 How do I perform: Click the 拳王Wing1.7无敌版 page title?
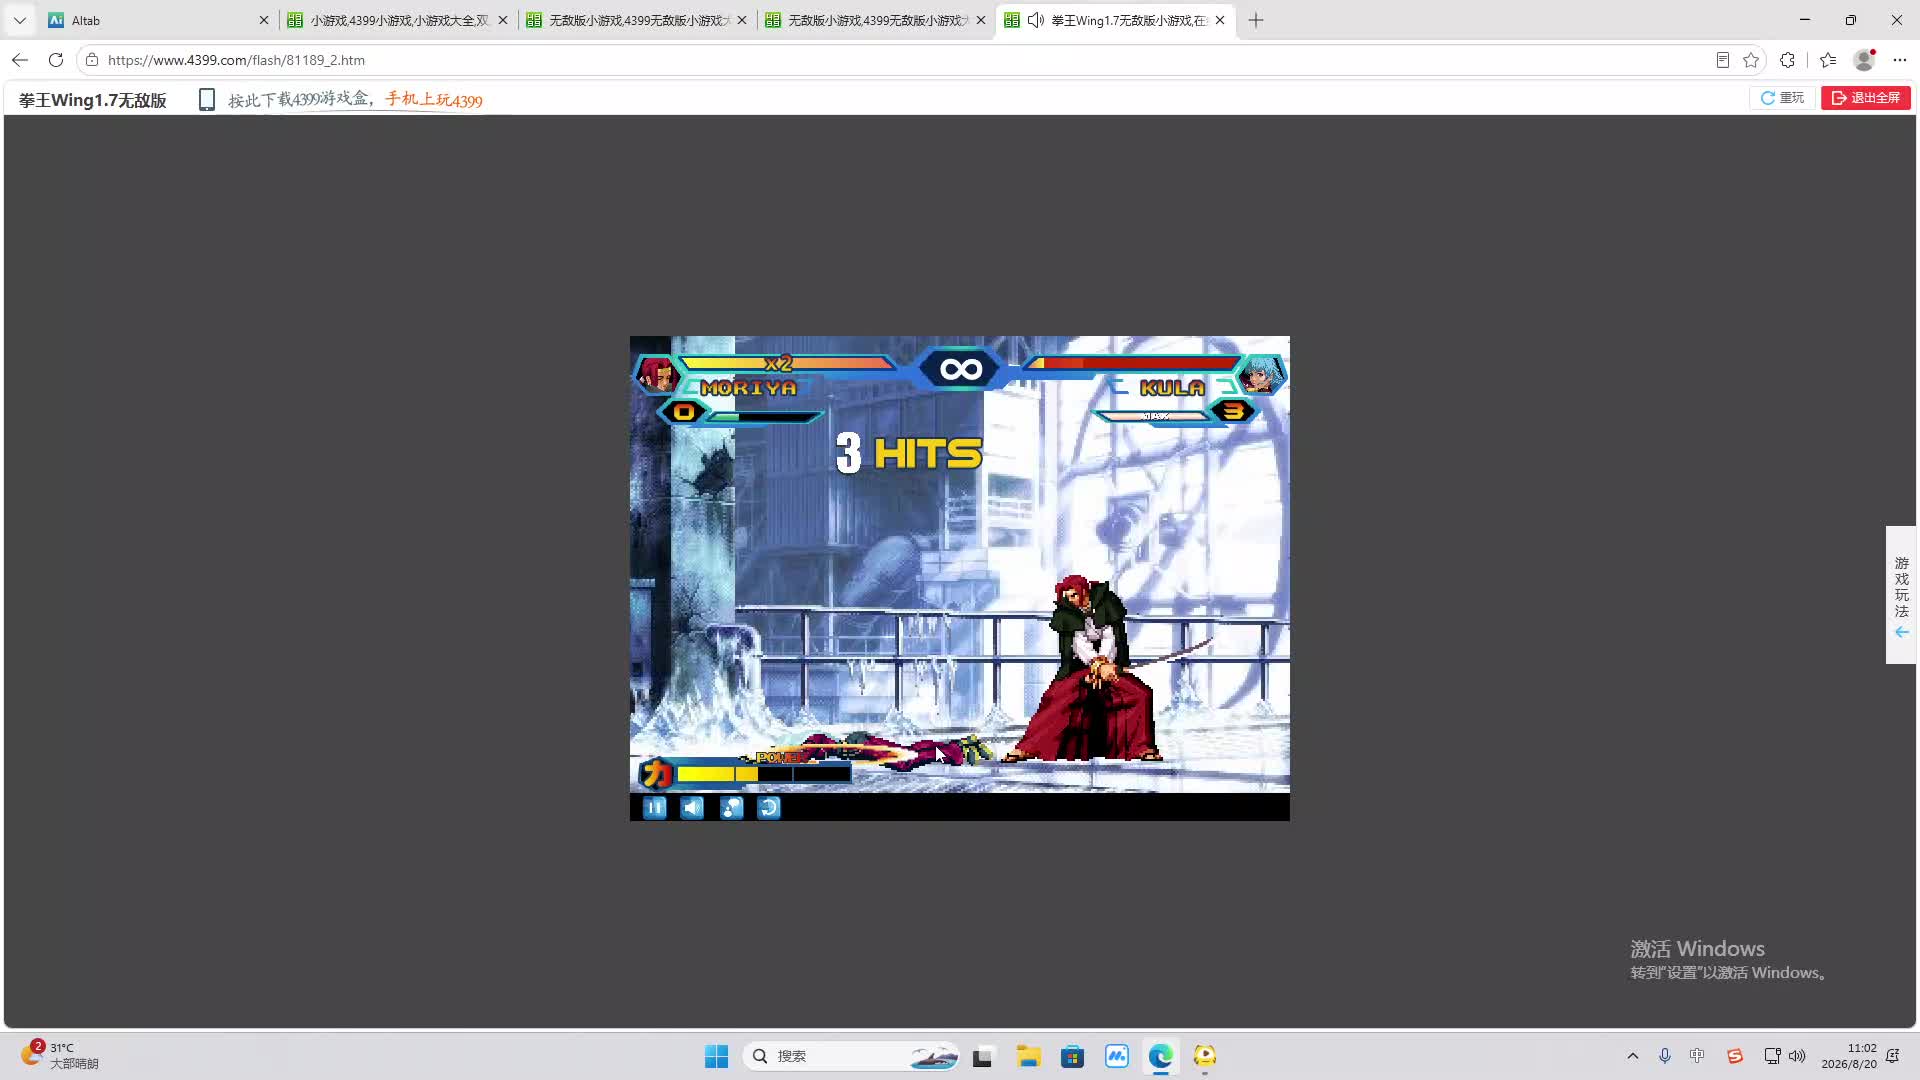(x=93, y=100)
